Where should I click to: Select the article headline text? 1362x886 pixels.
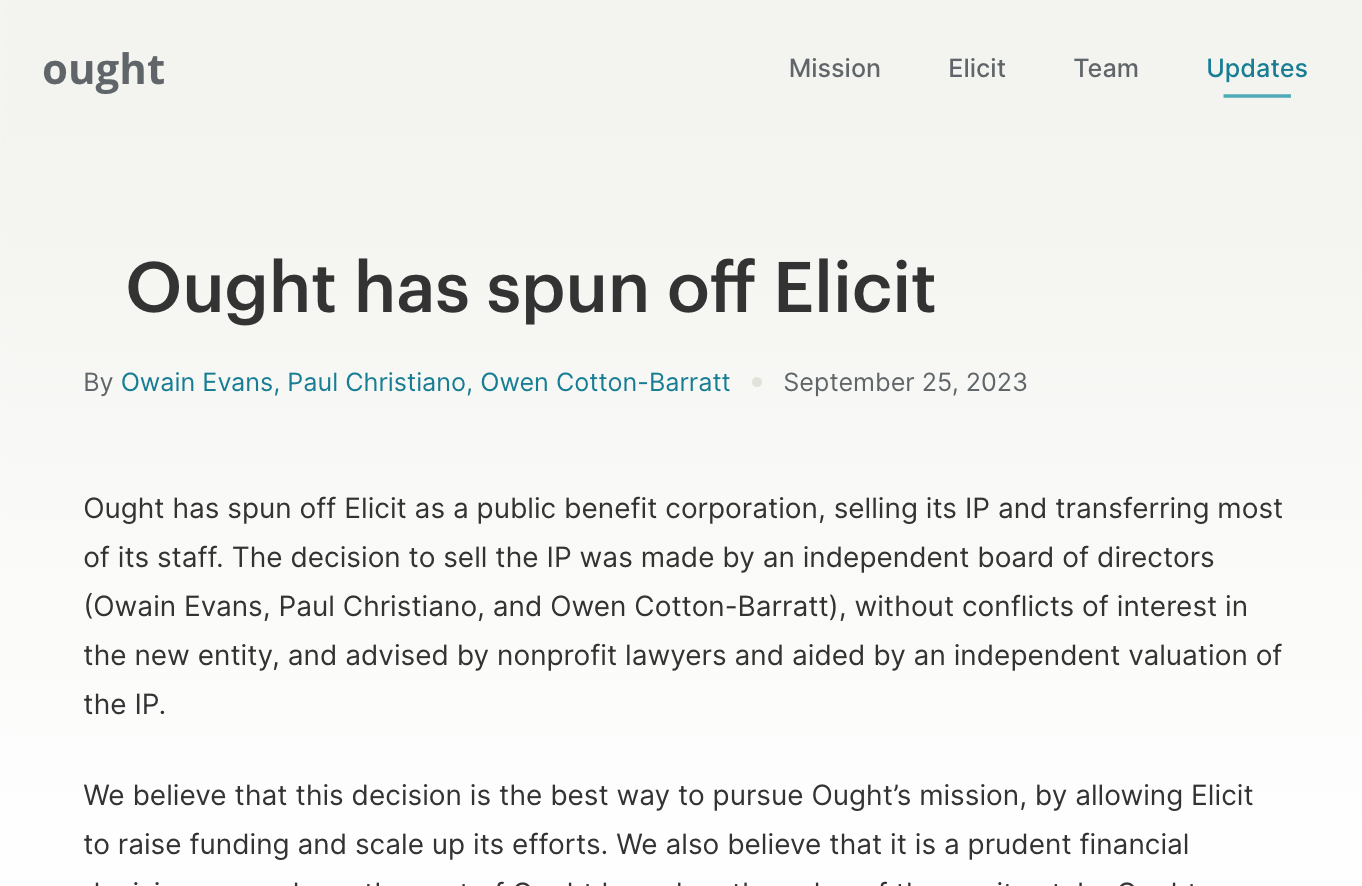(530, 289)
